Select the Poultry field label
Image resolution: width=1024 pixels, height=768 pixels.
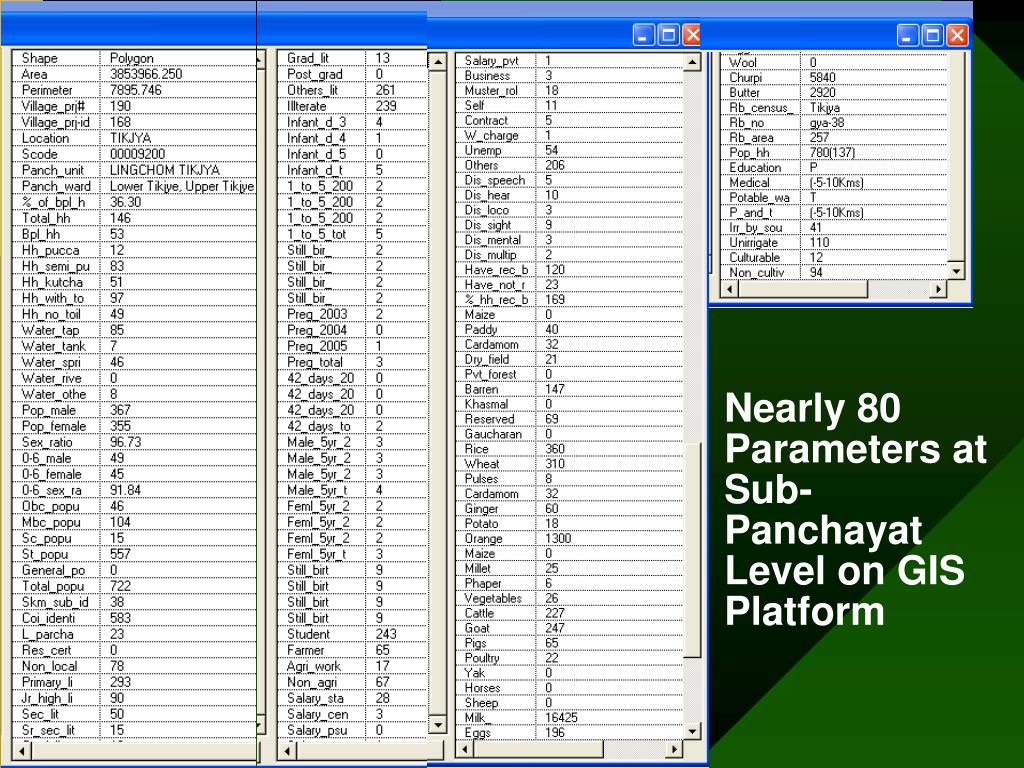[x=482, y=658]
